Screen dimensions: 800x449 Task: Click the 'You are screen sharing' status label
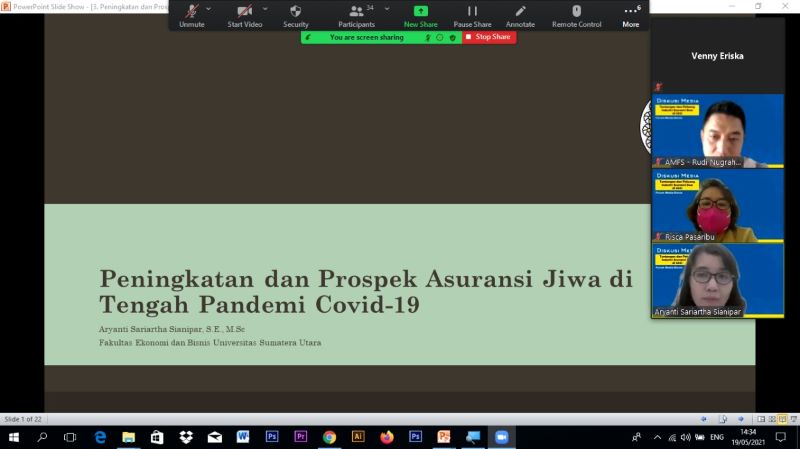click(366, 37)
